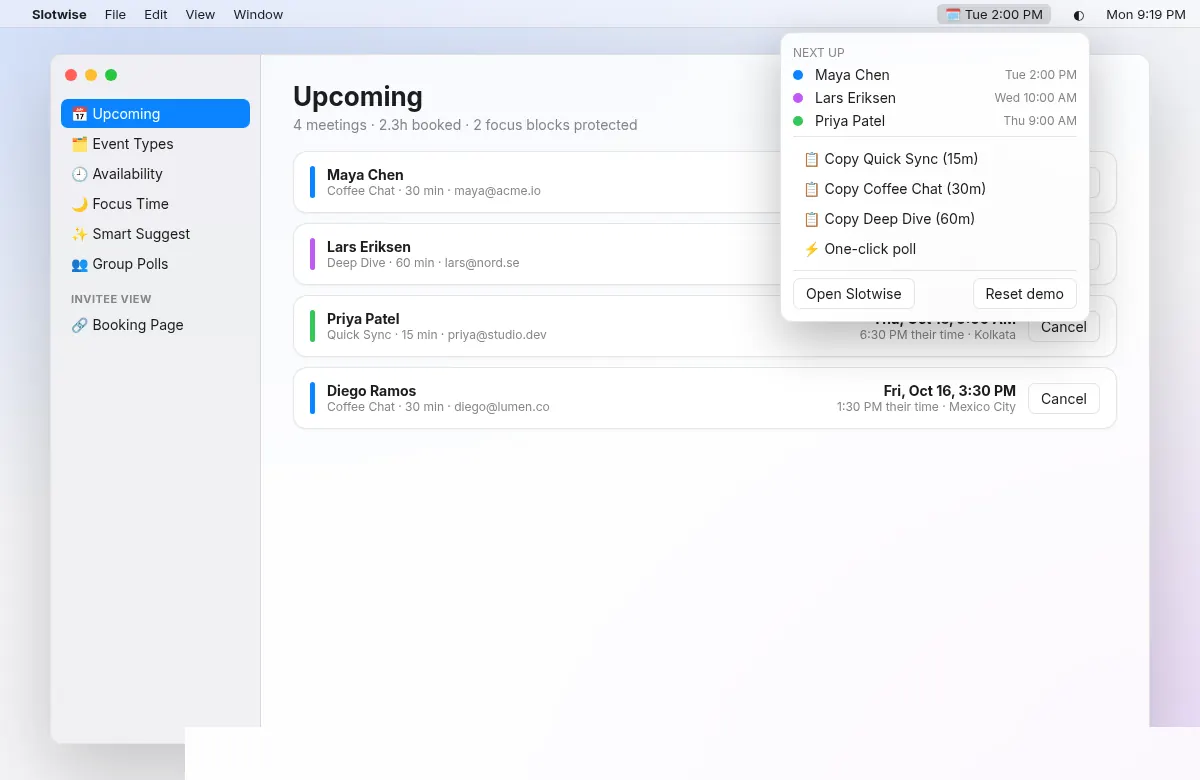
Task: Click the link icon beside Booking Page
Action: 79,325
